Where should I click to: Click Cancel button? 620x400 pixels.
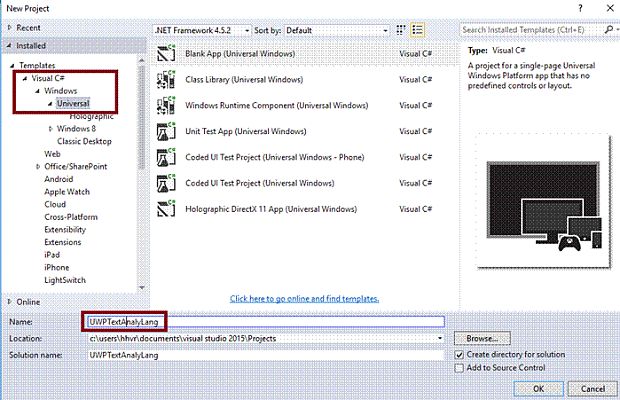click(x=592, y=389)
